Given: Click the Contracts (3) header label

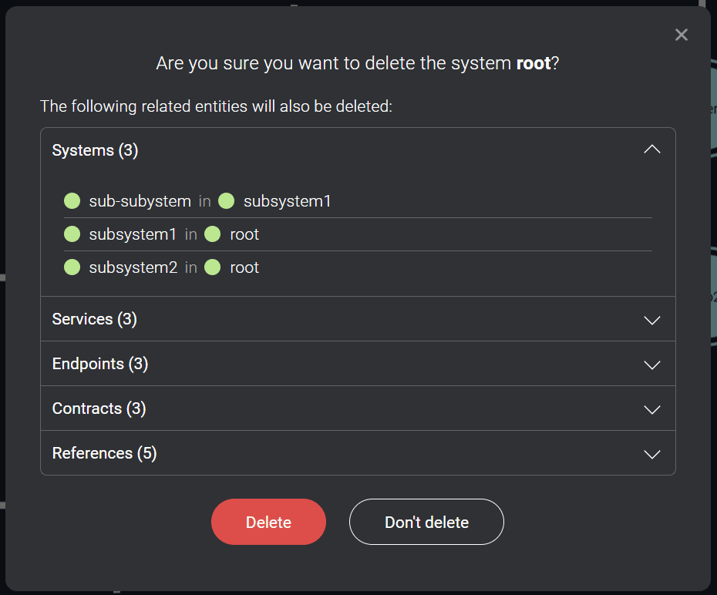Looking at the screenshot, I should tap(99, 408).
